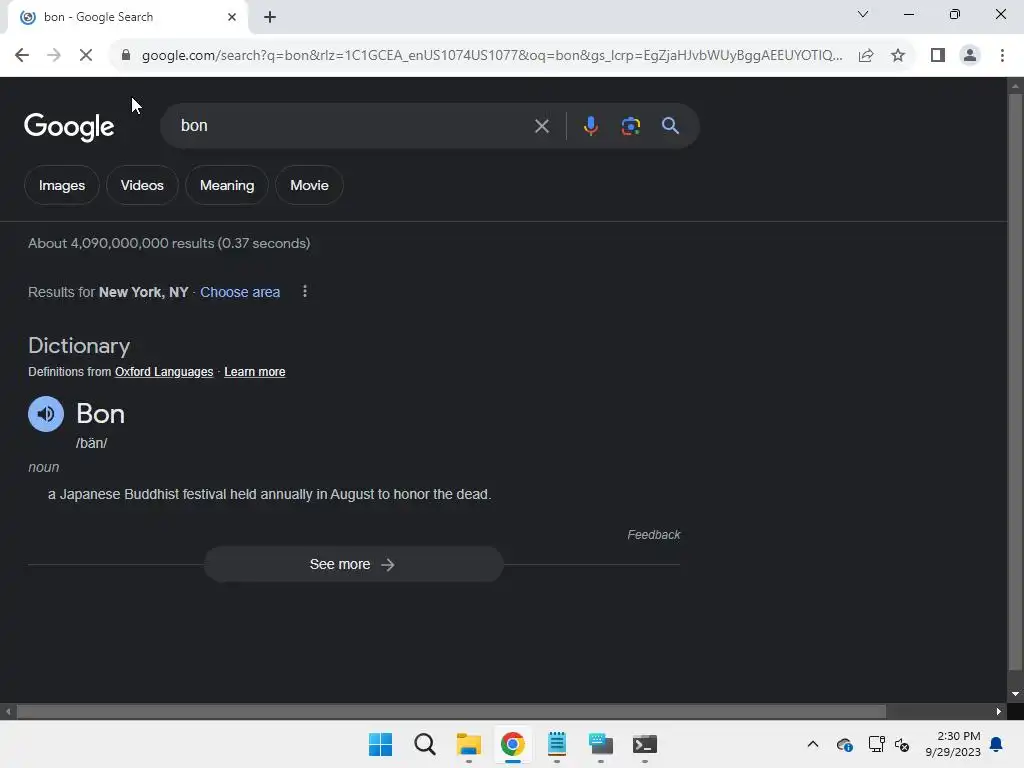
Task: Click the cloud sync tray icon
Action: click(x=844, y=744)
